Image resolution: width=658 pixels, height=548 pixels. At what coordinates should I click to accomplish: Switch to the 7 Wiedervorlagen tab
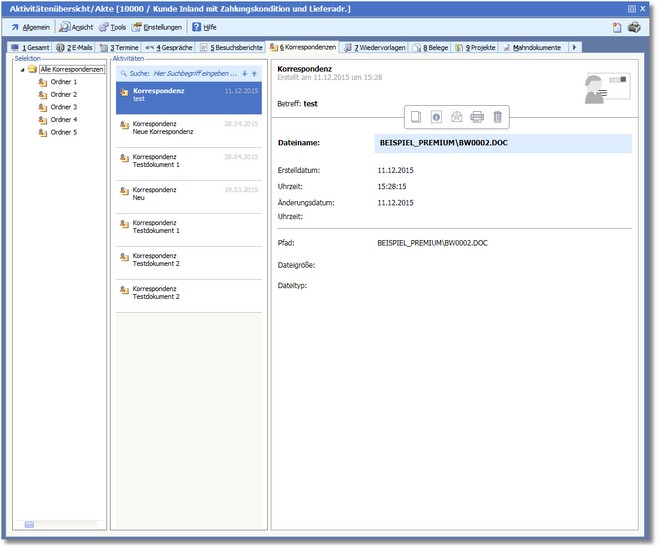[374, 47]
